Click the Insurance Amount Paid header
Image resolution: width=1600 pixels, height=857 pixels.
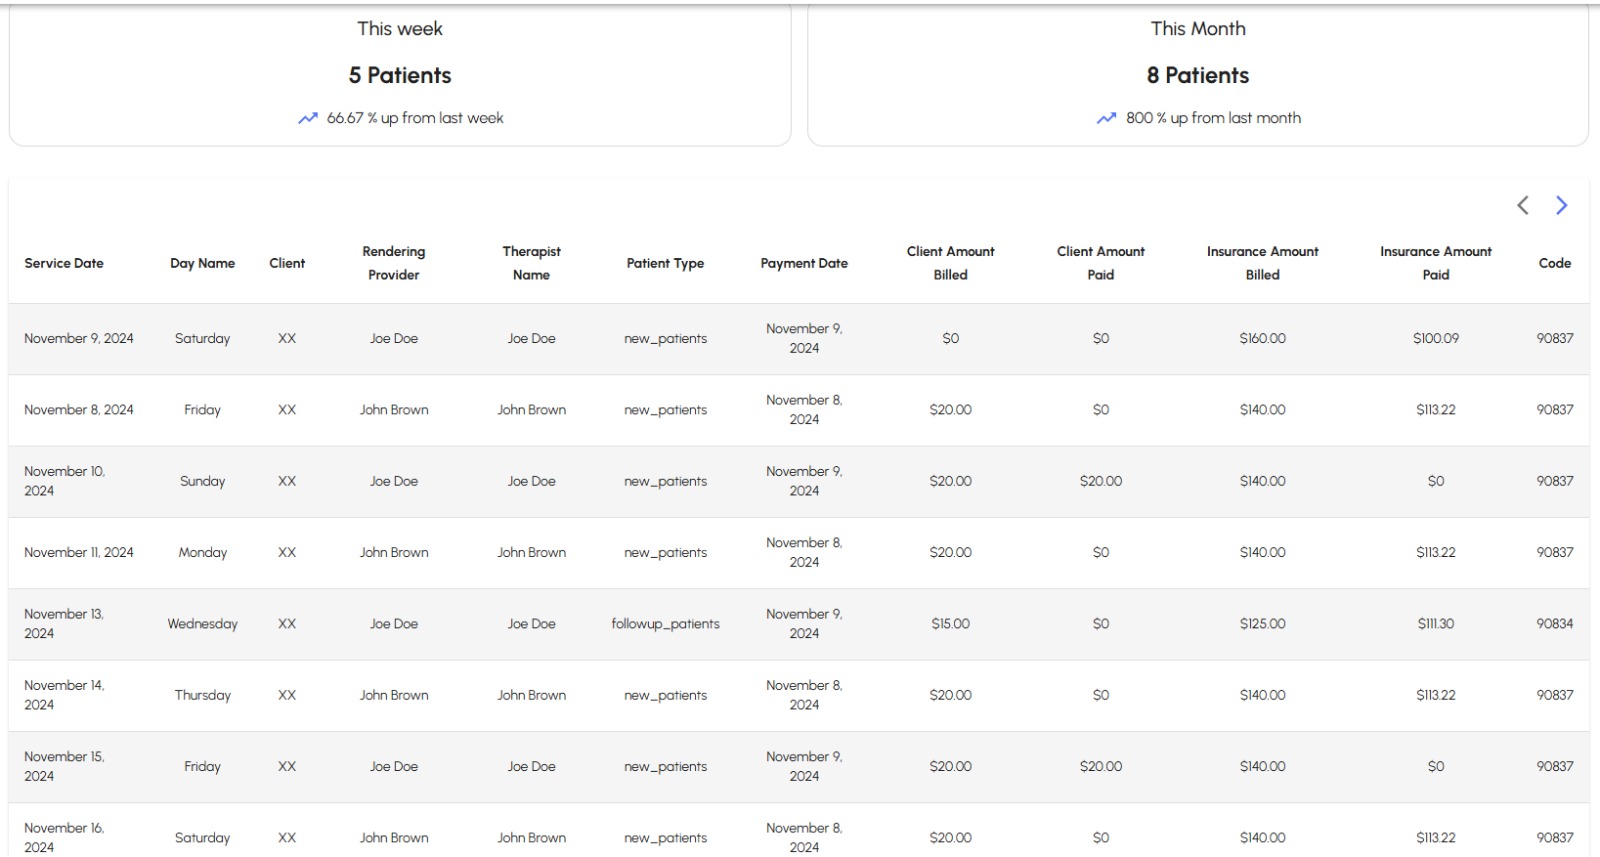1435,263
